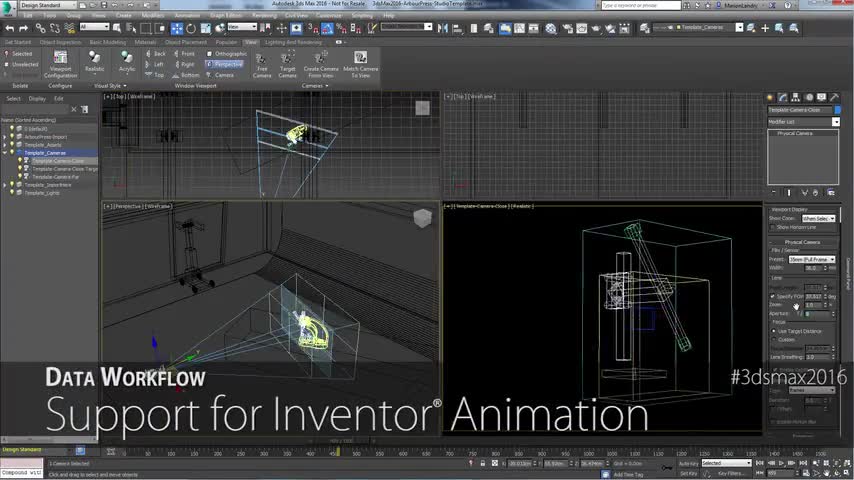Click Create Camera From View icon

click(321, 64)
